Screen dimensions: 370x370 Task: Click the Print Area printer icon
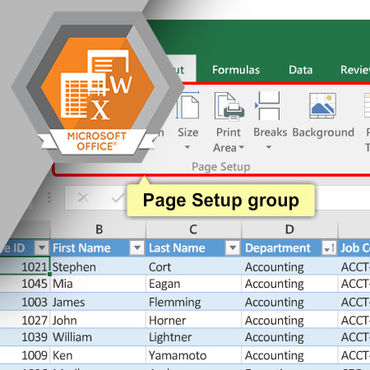(x=229, y=106)
